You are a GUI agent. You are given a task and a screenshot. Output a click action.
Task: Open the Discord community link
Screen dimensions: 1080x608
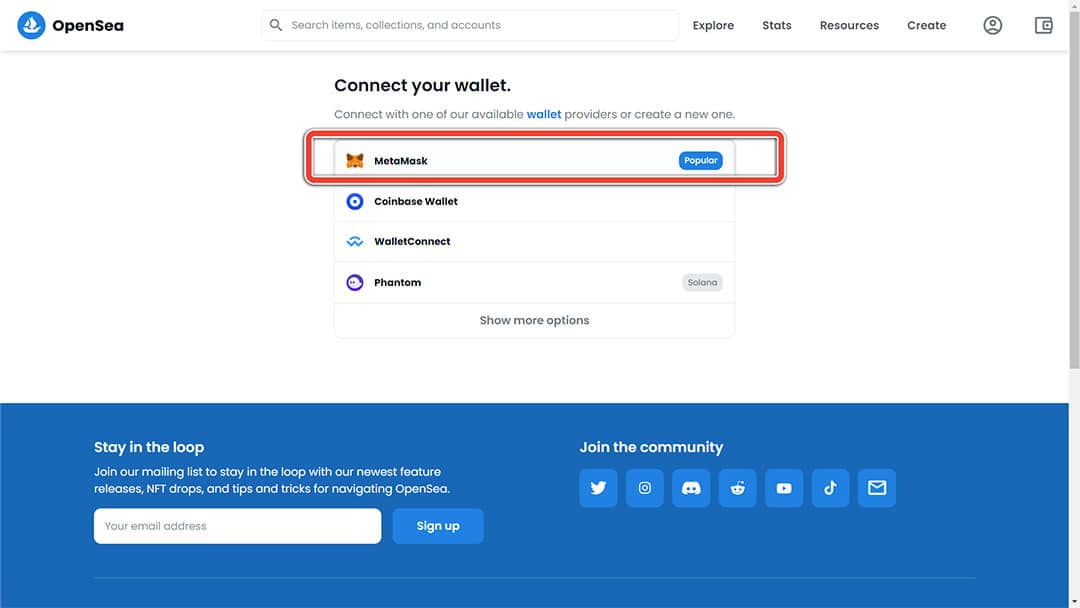coord(691,488)
